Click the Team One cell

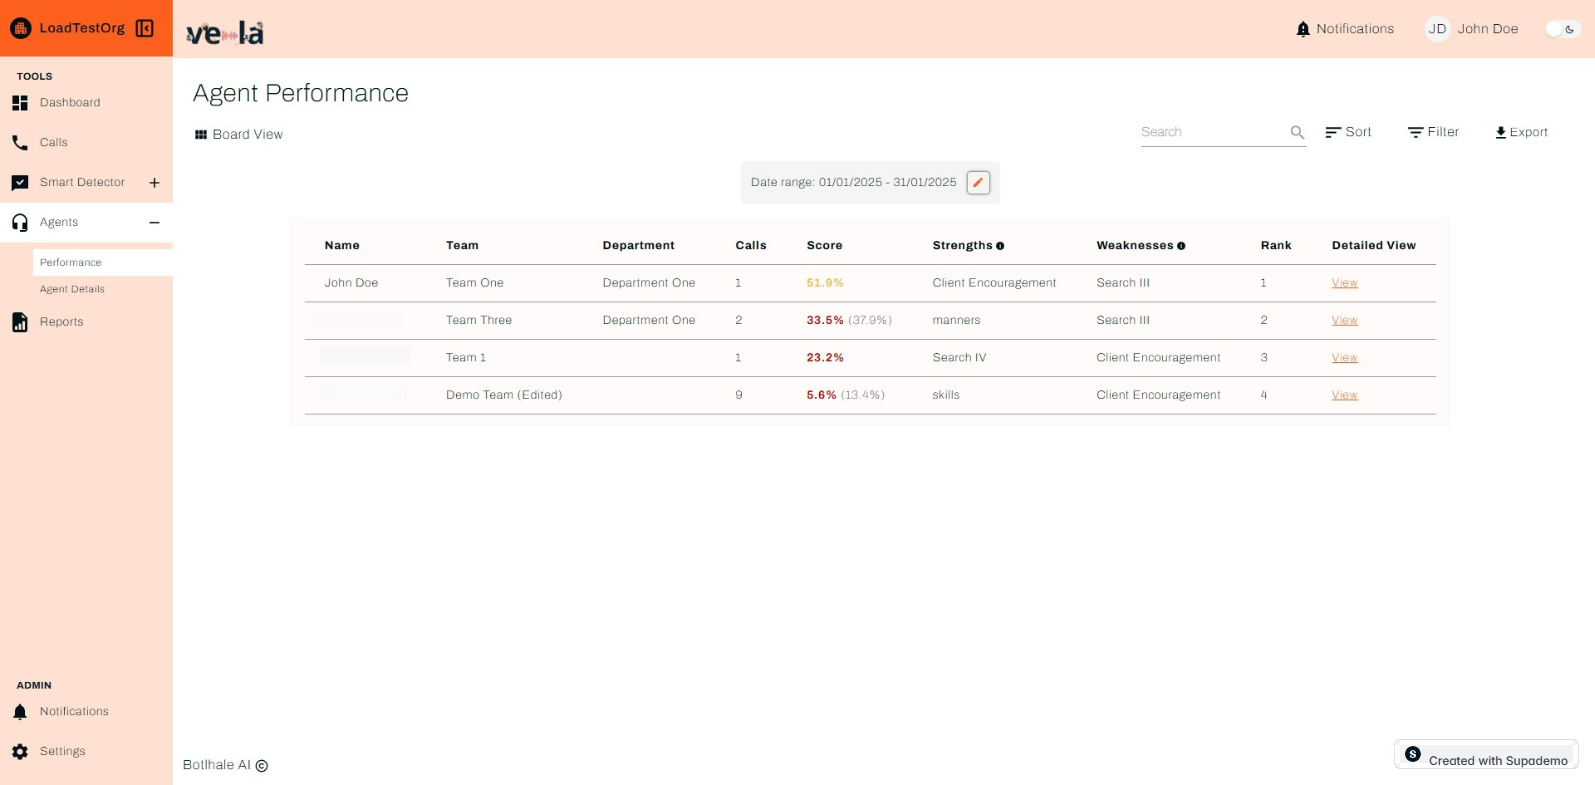click(475, 283)
